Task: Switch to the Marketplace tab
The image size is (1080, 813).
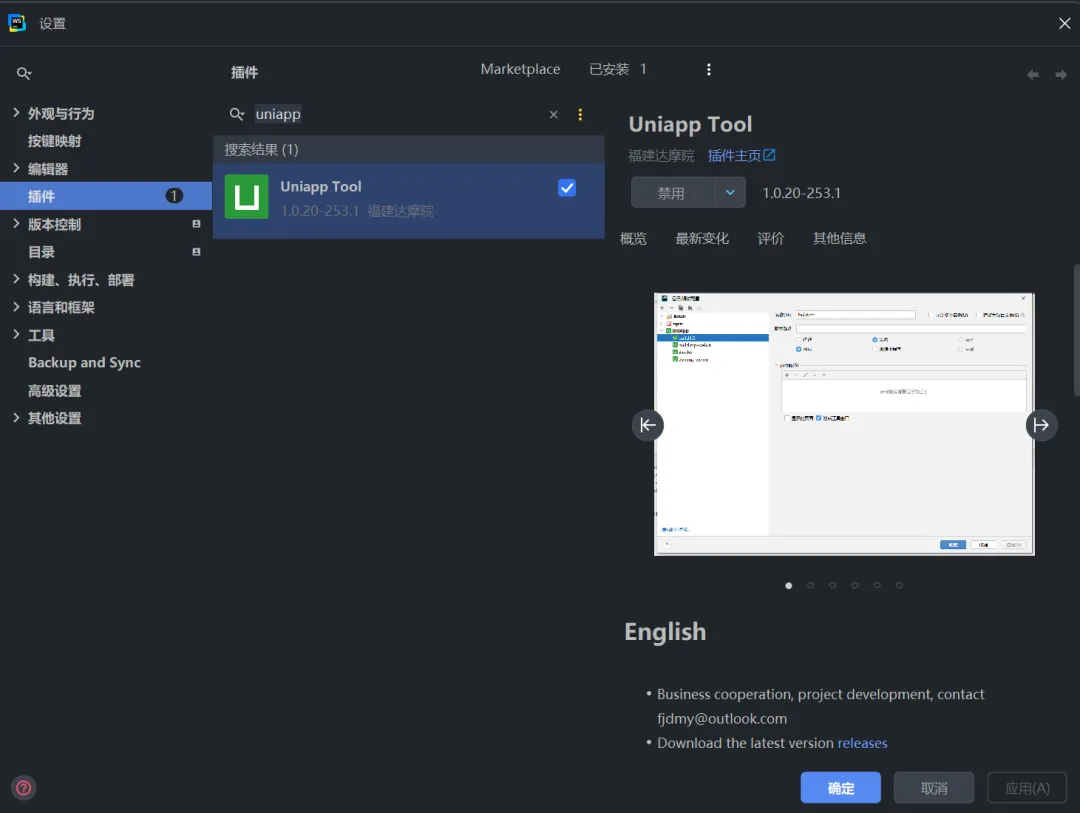Action: 520,70
